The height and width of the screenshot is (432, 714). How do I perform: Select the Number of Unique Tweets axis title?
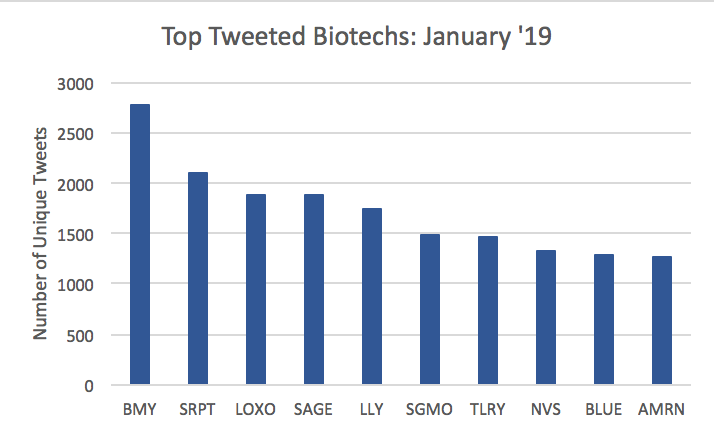coord(40,234)
